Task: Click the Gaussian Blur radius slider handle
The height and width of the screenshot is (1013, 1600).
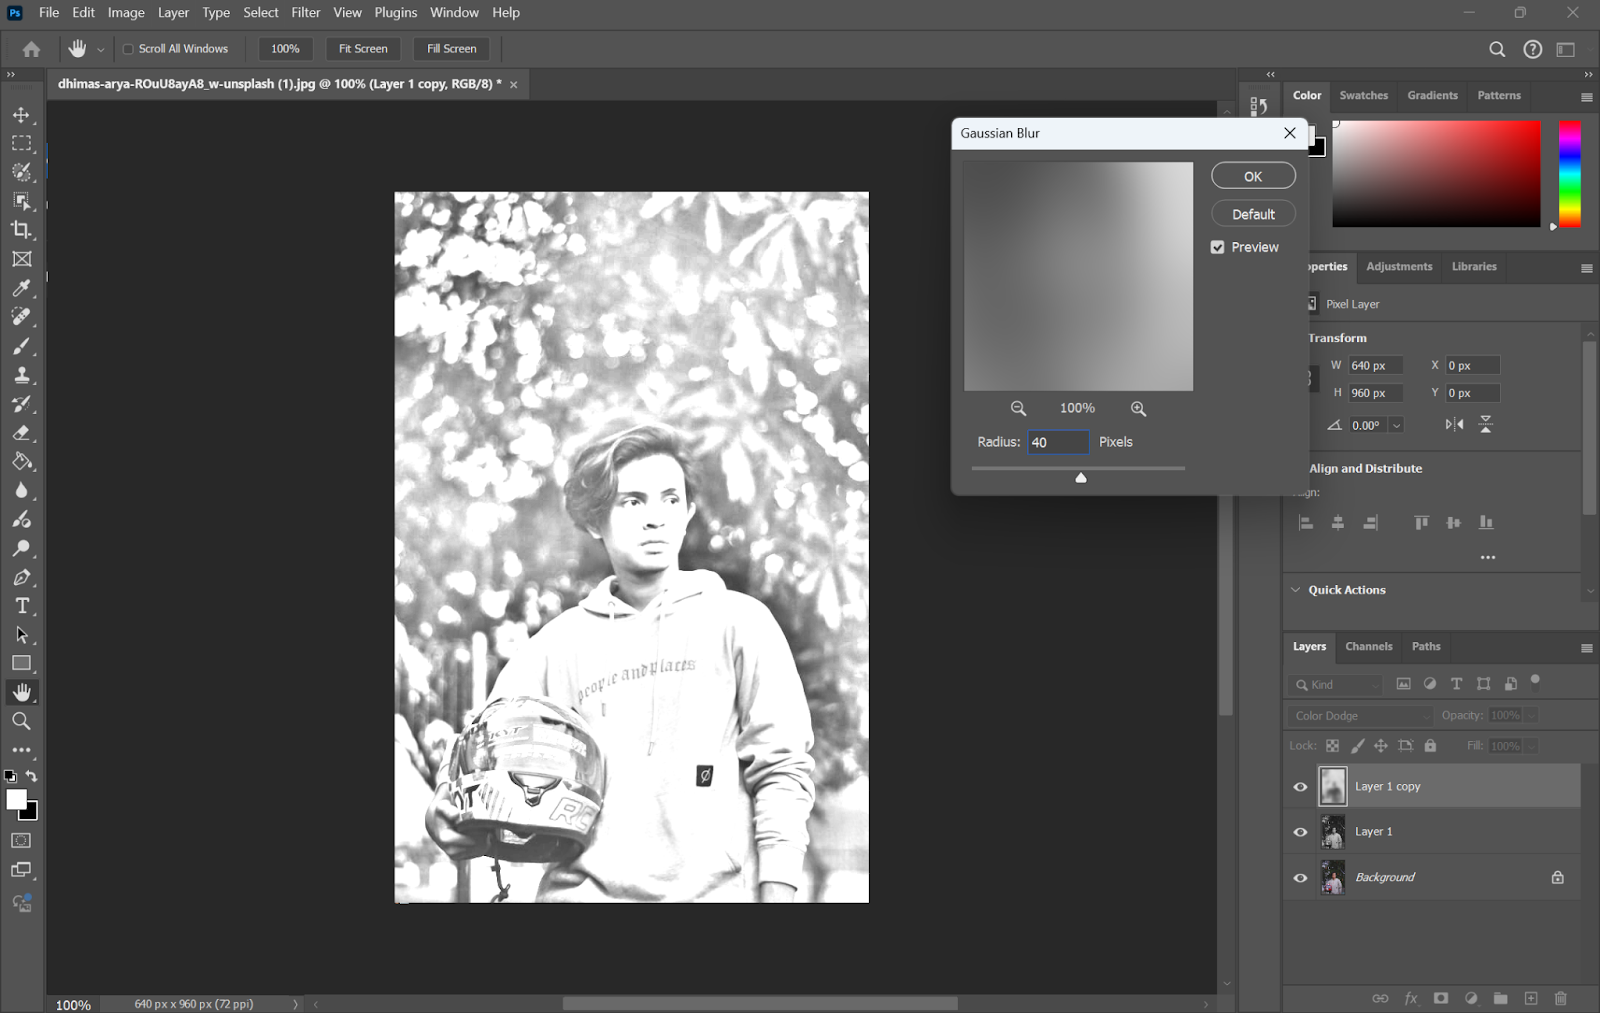Action: click(1081, 478)
